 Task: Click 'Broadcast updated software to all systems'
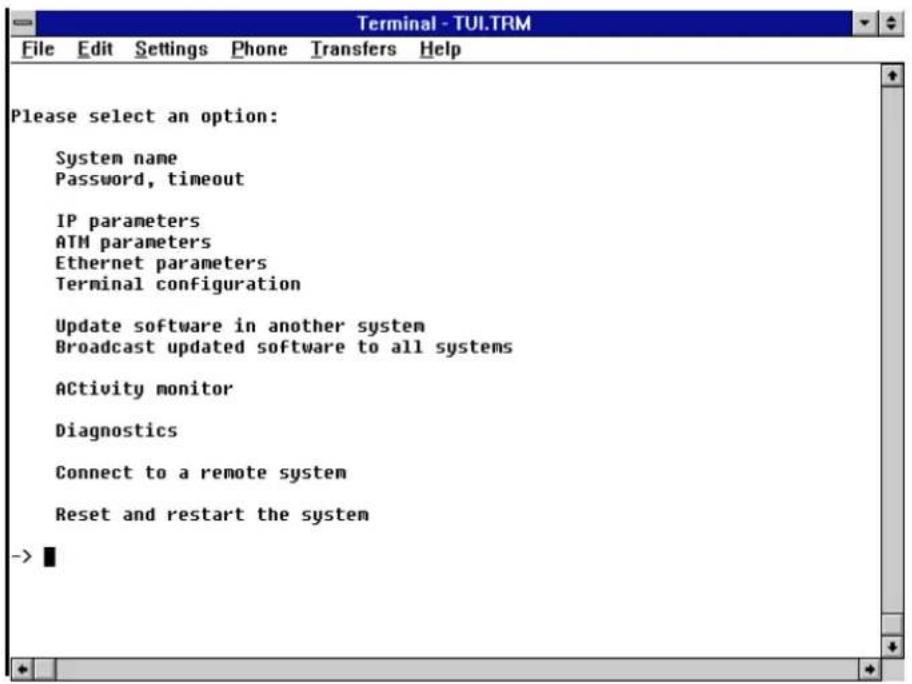pos(284,347)
